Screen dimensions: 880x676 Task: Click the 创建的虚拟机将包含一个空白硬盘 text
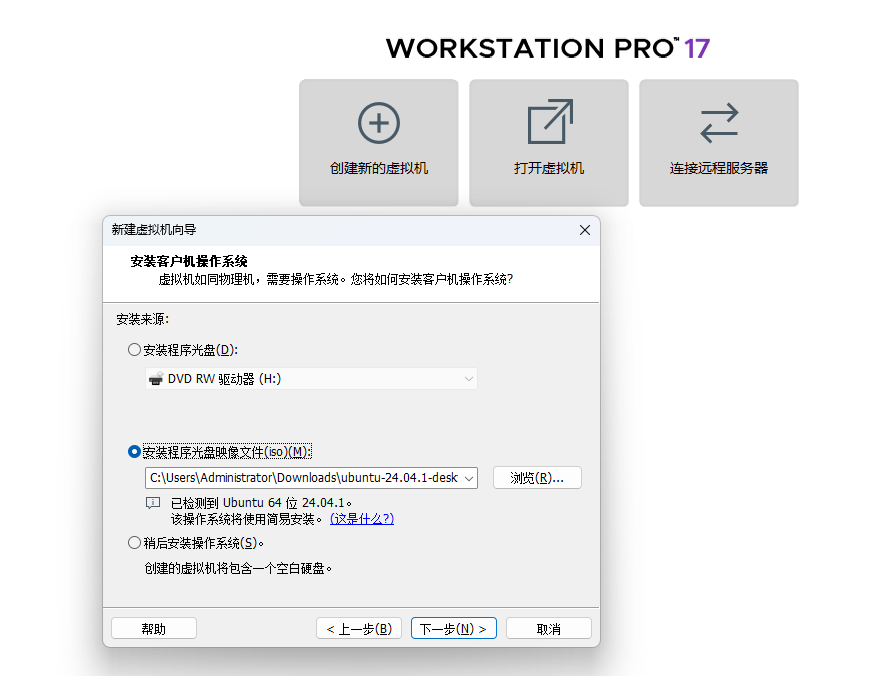[239, 569]
